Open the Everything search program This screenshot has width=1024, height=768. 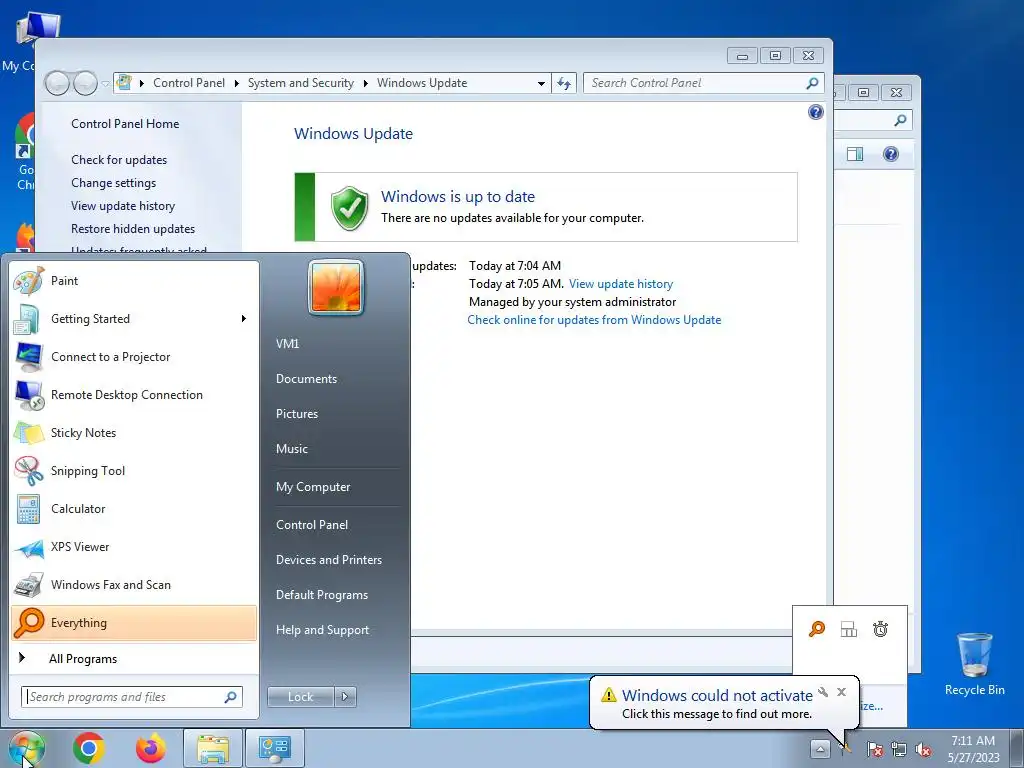pos(134,622)
